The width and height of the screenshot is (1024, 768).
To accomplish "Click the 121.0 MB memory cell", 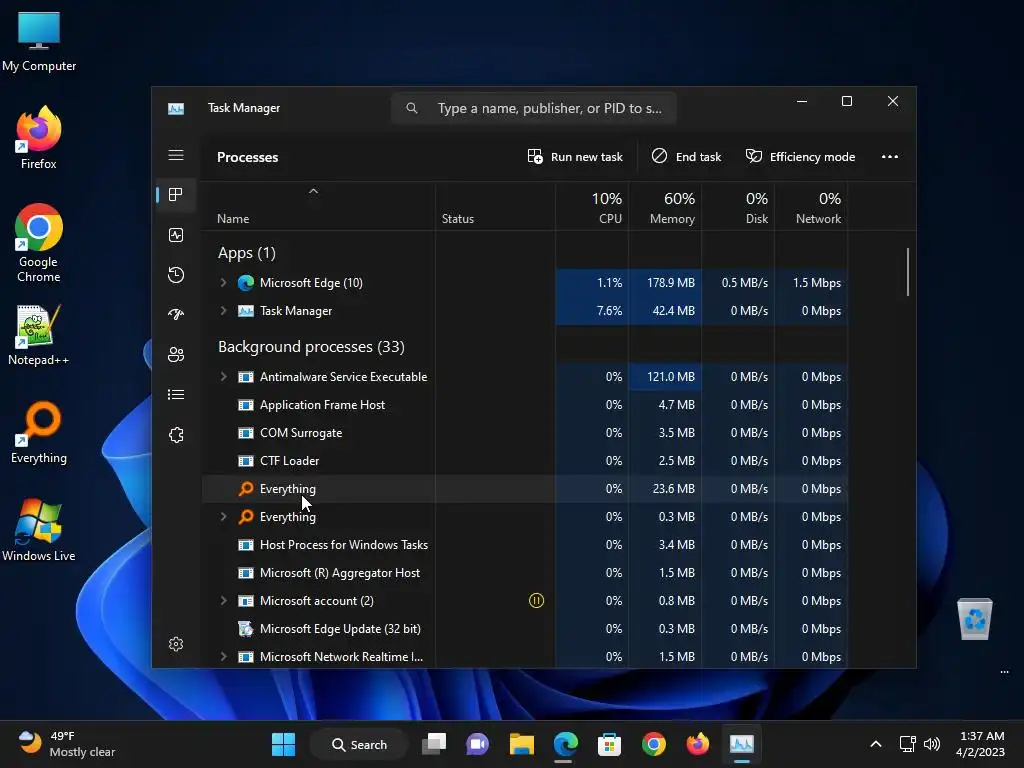I will coord(665,377).
